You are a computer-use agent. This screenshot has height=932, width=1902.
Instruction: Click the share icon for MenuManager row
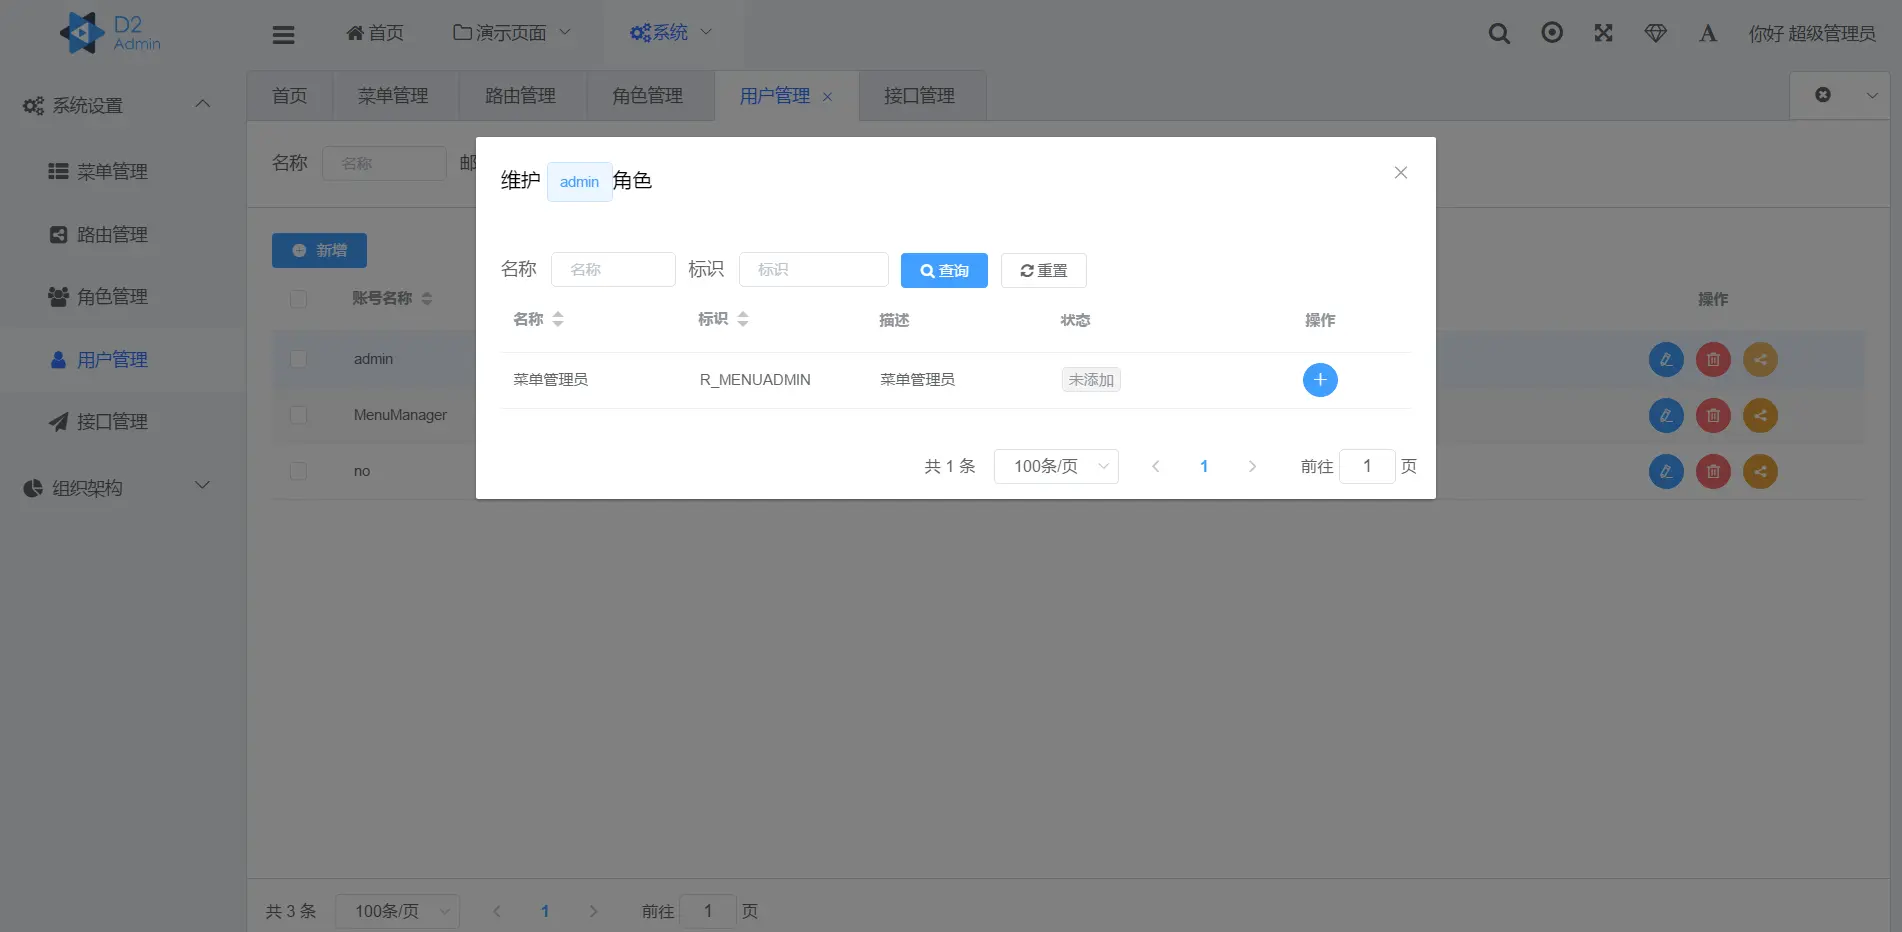(1760, 416)
